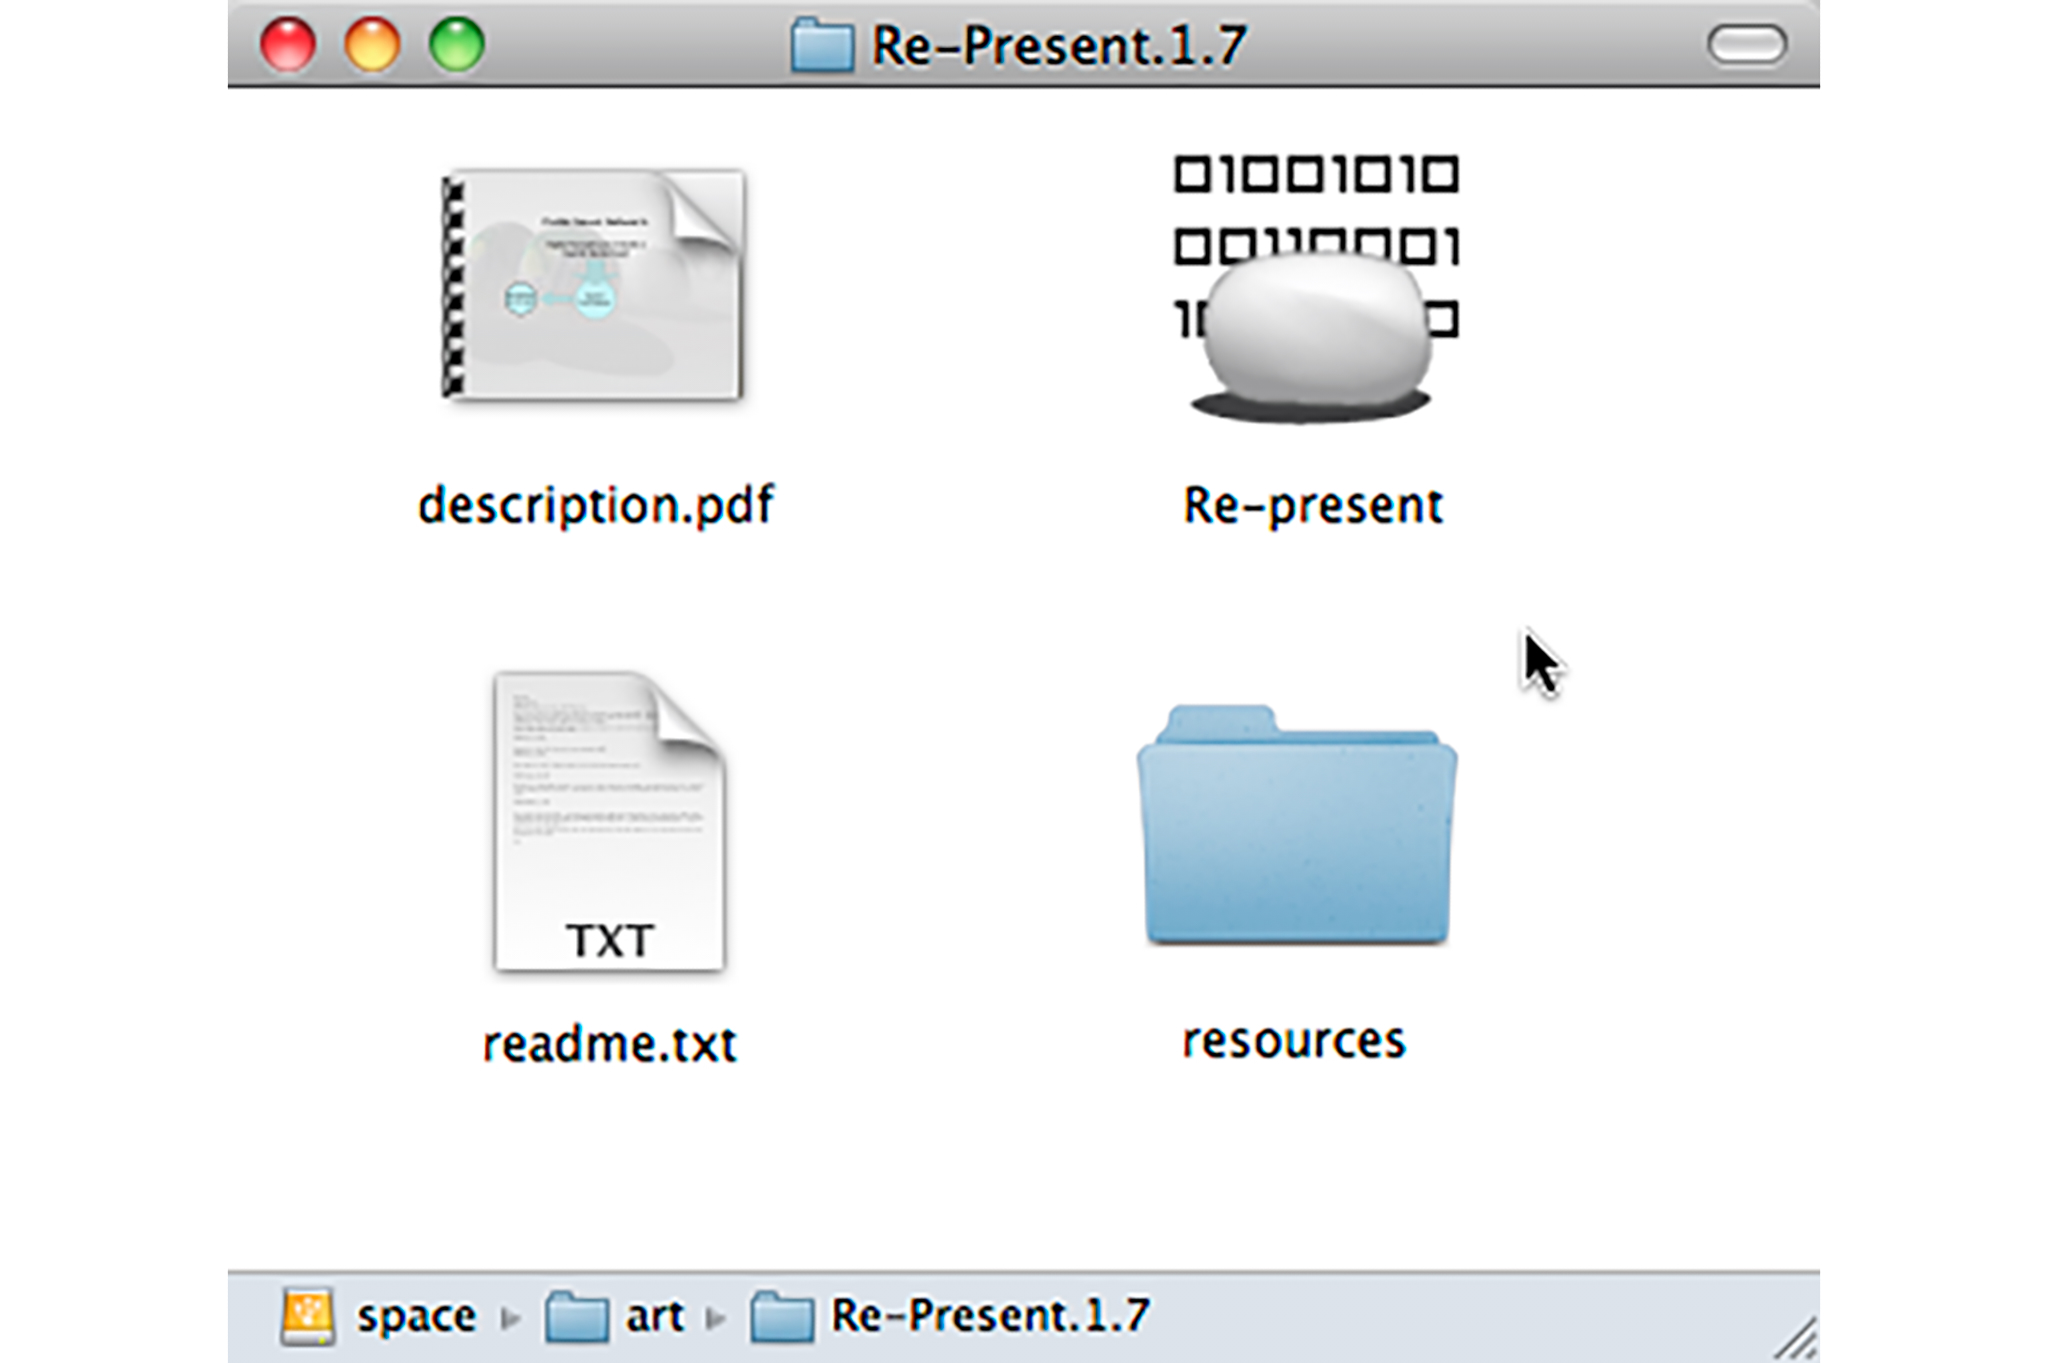Select the description.pdf file icon
The image size is (2048, 1363).
pyautogui.click(x=594, y=285)
